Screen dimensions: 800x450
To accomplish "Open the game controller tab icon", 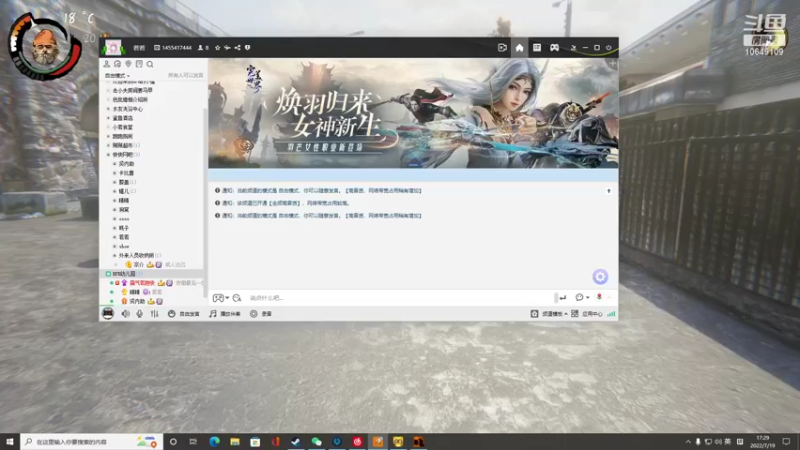I will [x=554, y=47].
